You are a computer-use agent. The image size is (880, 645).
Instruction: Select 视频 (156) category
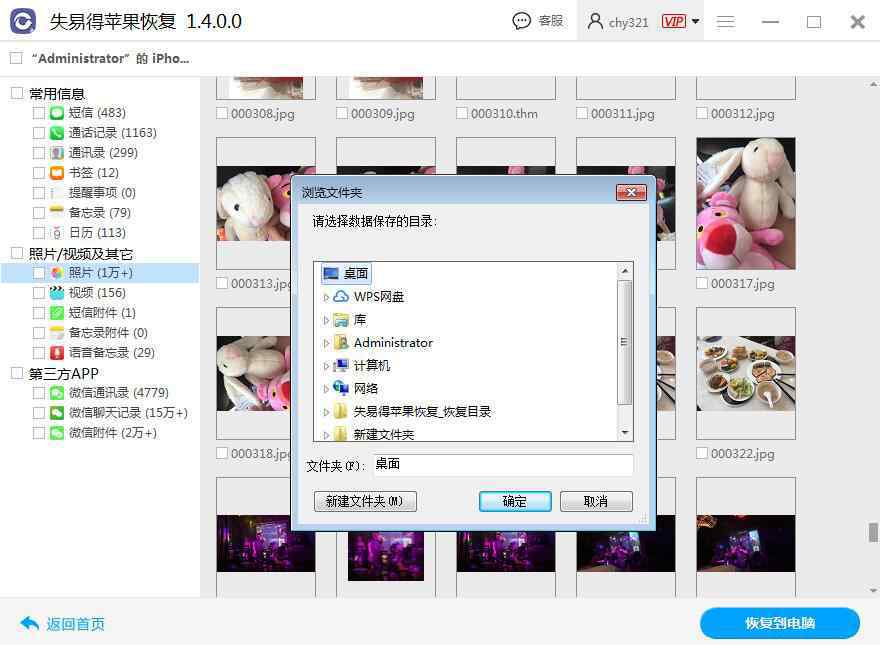[97, 293]
